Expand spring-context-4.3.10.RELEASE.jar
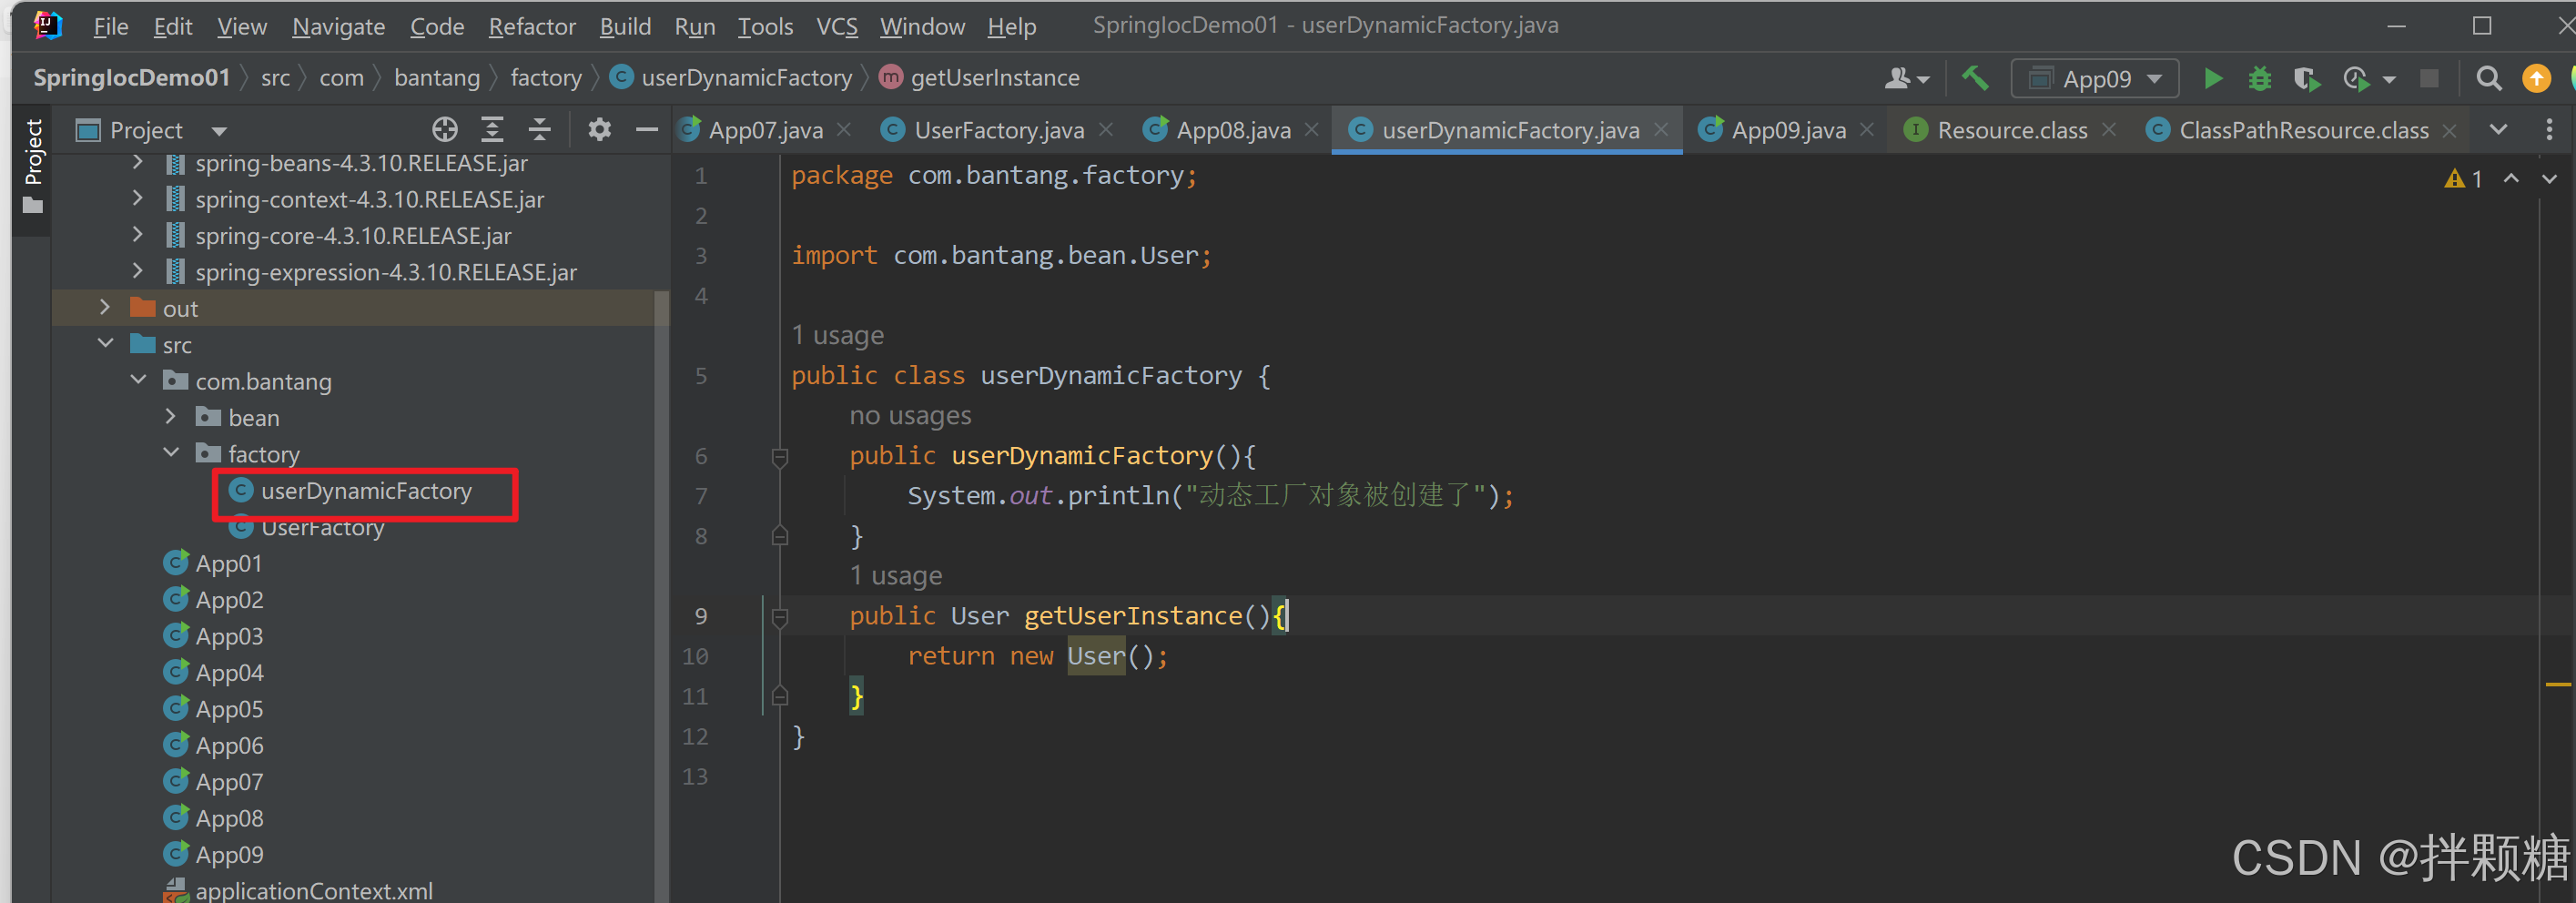 click(x=138, y=199)
